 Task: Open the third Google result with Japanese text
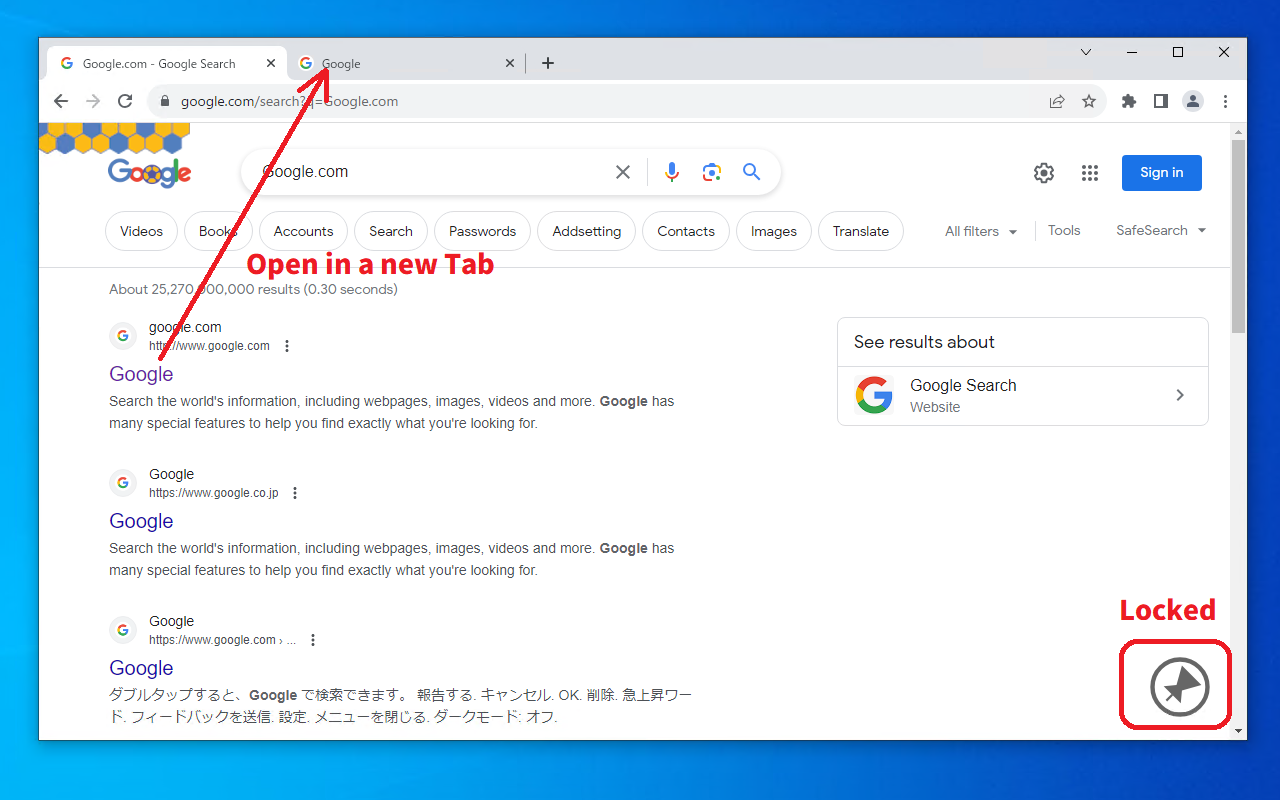(x=141, y=668)
